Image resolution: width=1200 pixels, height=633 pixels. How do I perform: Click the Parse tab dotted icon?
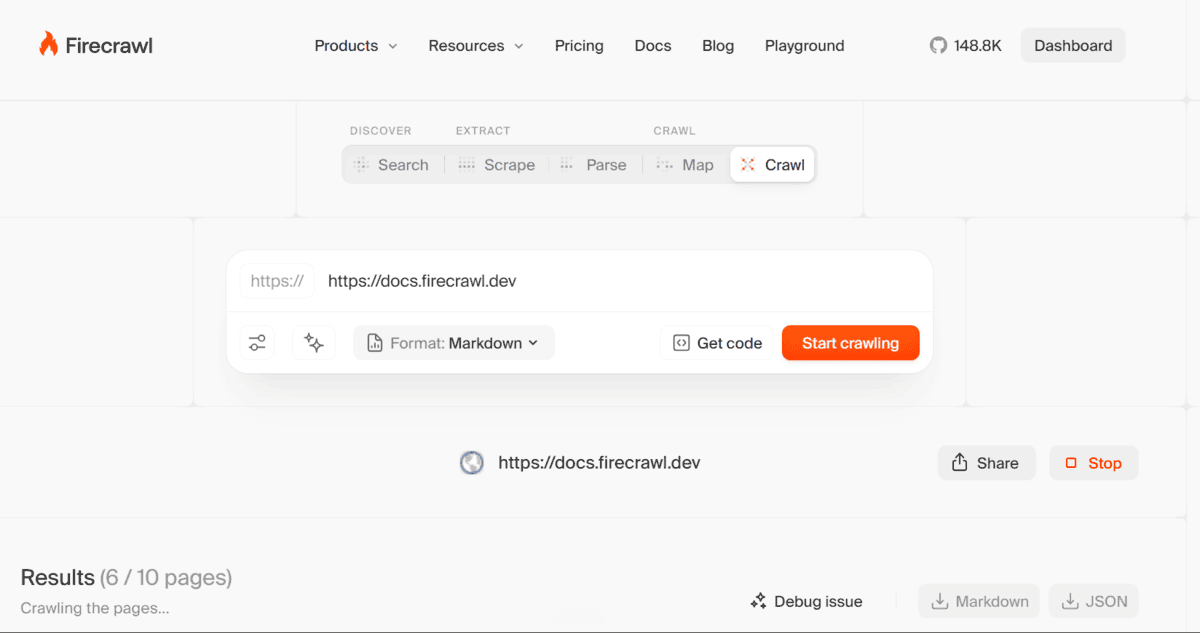[x=567, y=165]
